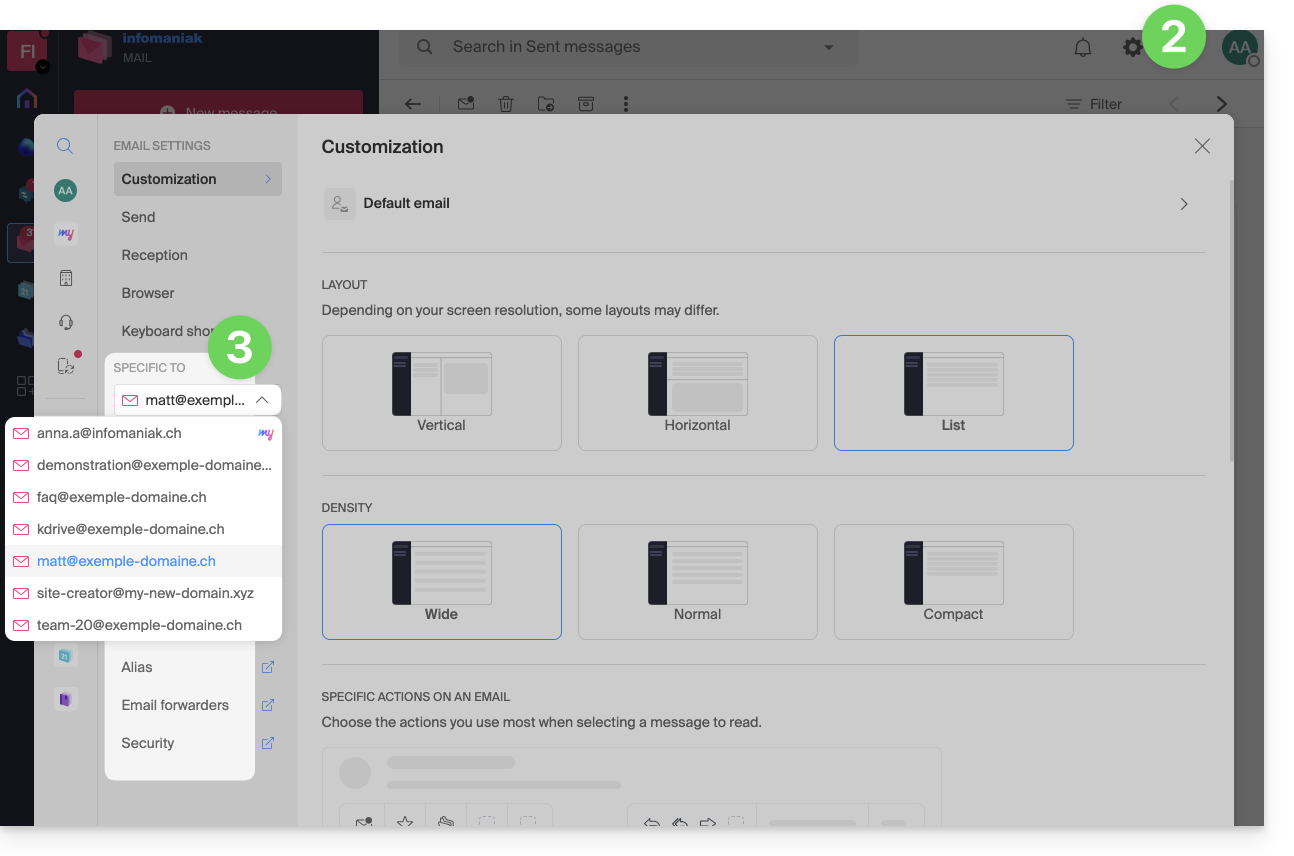This screenshot has width=1294, height=856.
Task: Go to previous message with left chevron
Action: pyautogui.click(x=1174, y=104)
